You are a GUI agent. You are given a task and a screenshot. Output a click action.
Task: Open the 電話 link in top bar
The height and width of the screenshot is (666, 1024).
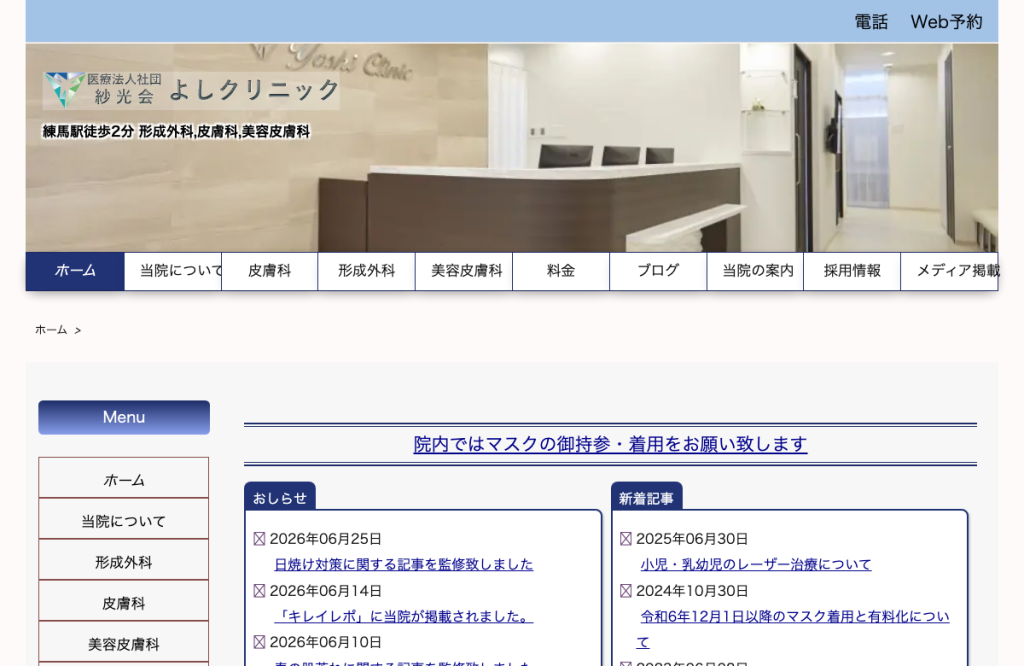point(871,22)
